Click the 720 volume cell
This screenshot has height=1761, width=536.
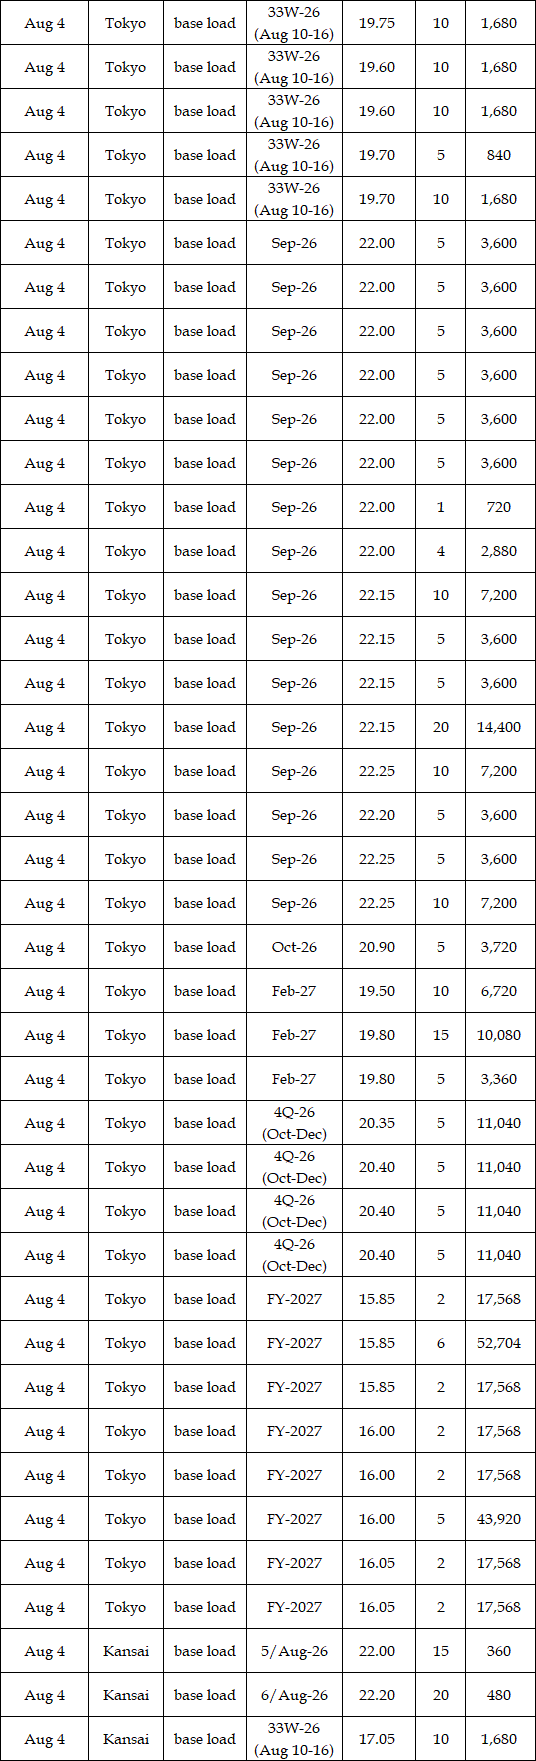pos(499,507)
